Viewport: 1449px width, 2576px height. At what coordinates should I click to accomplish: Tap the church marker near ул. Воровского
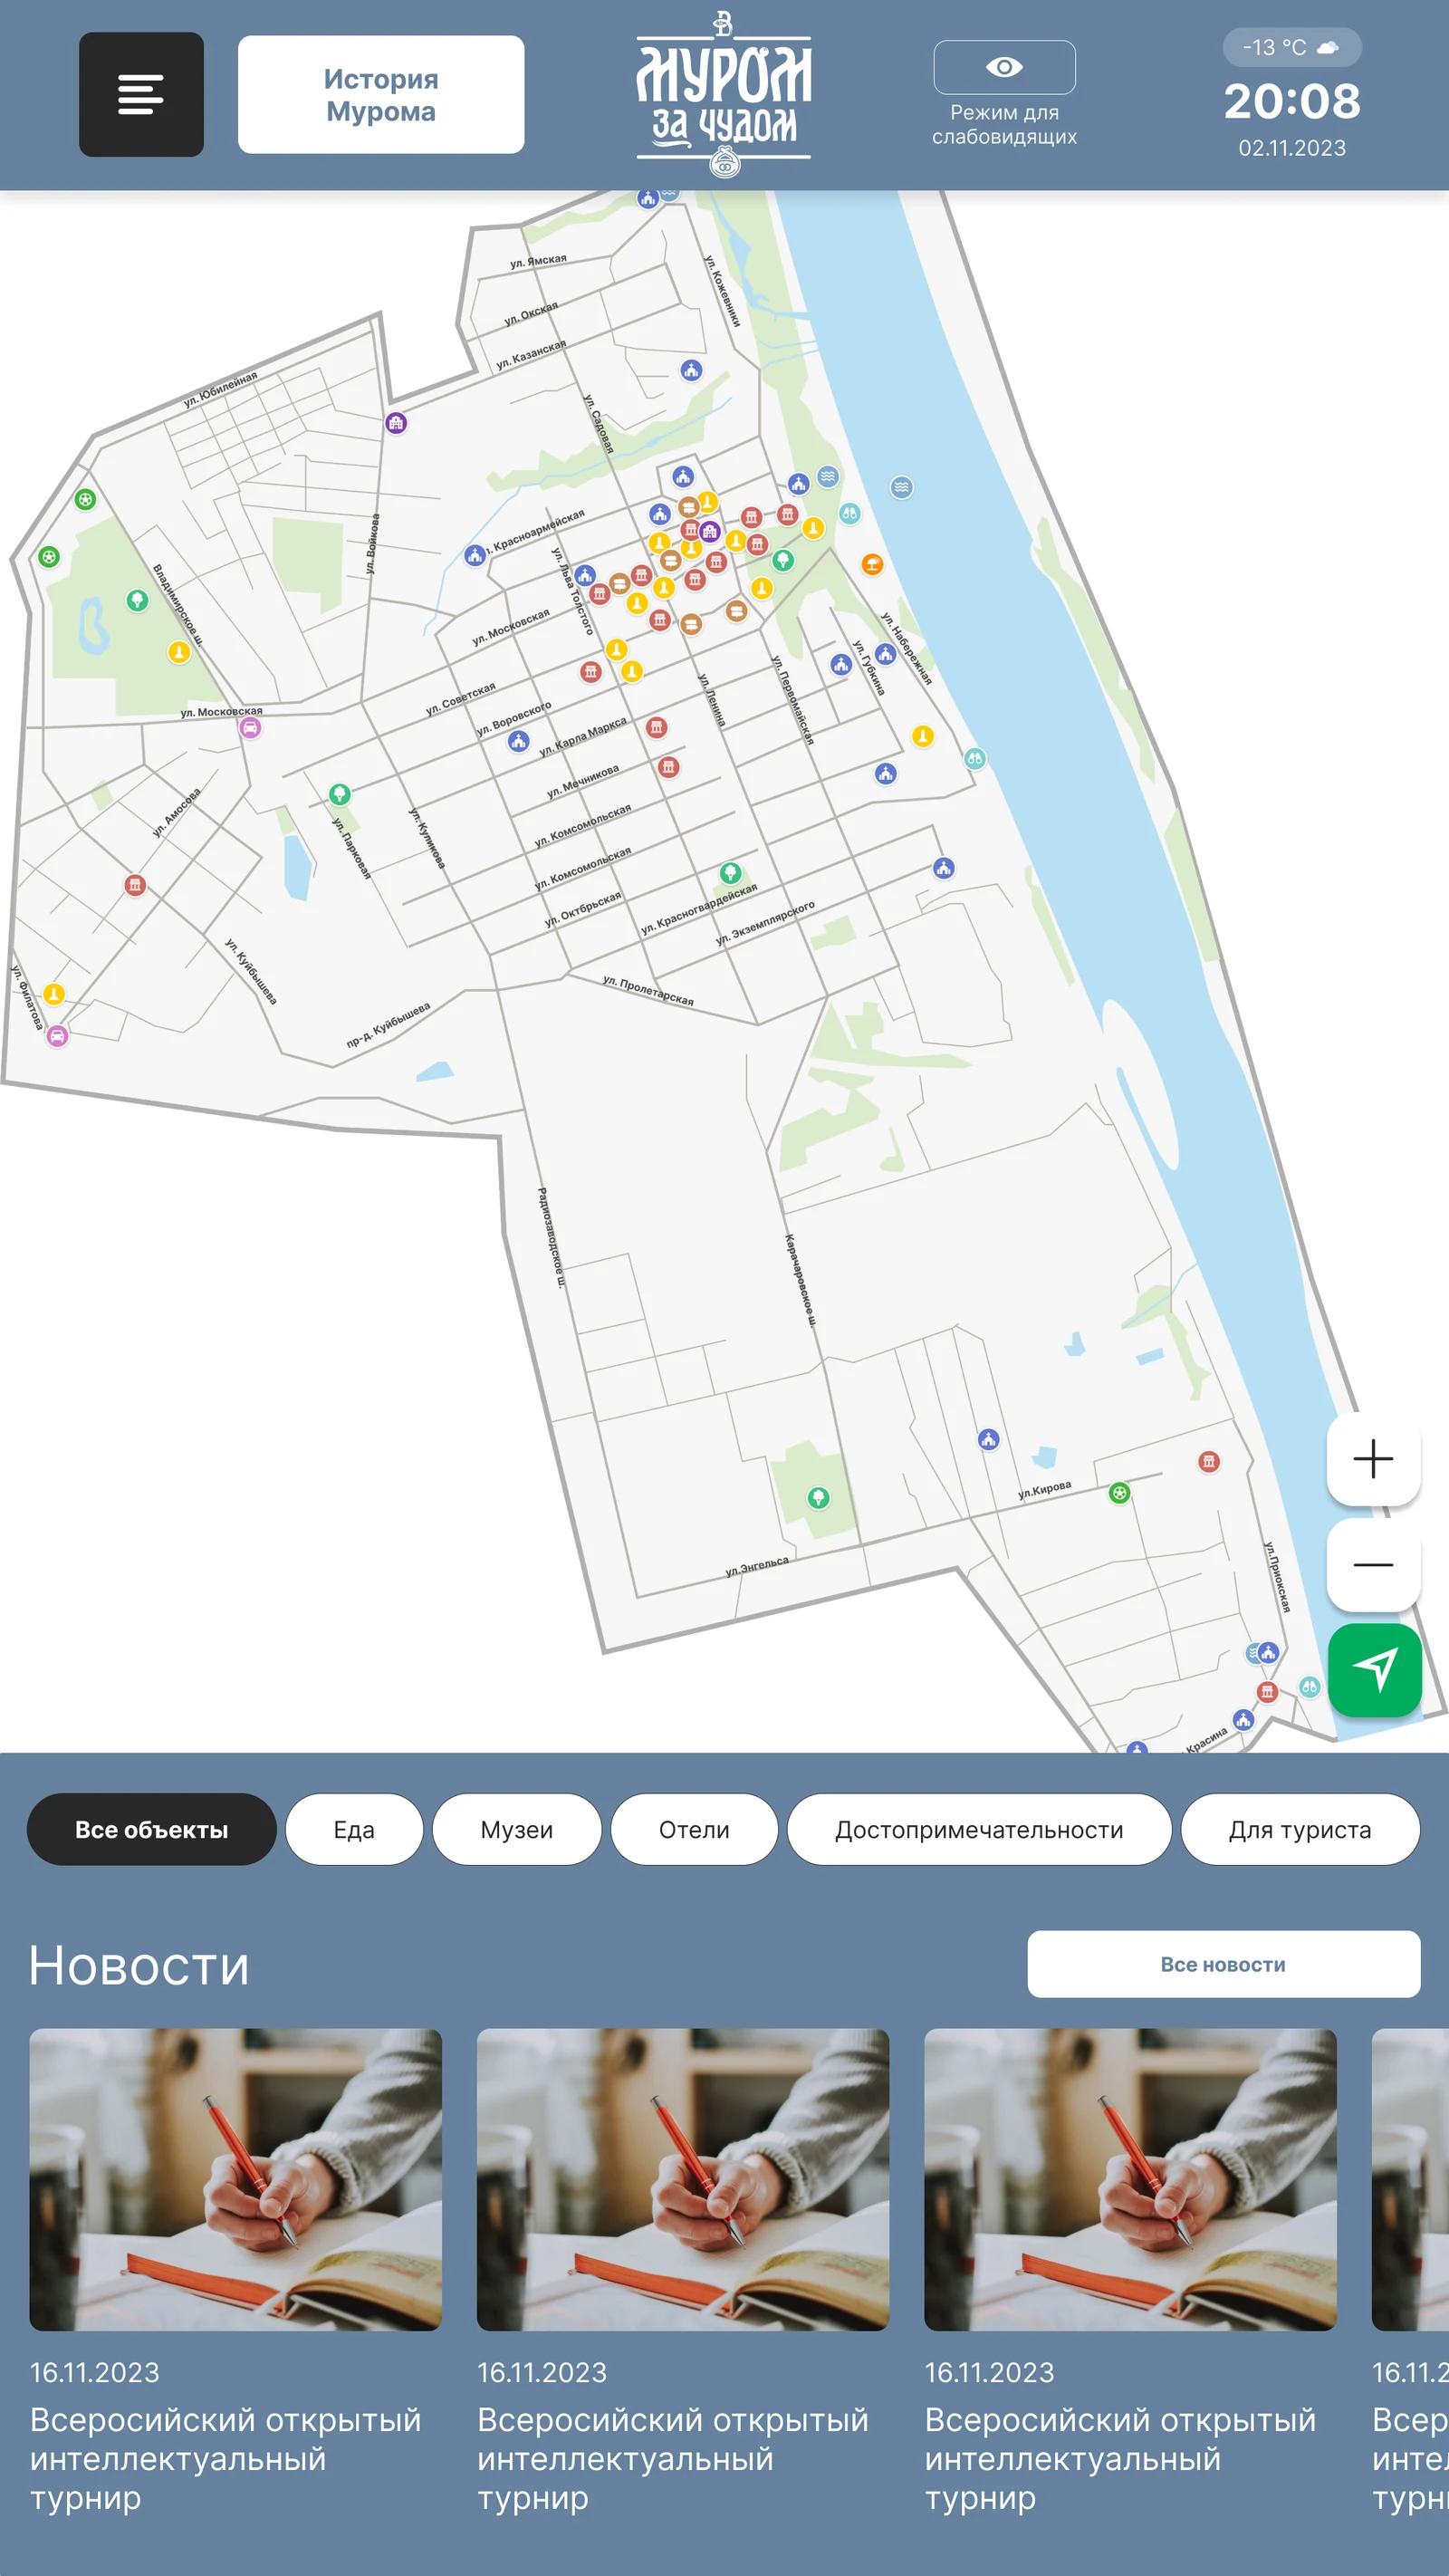pos(518,741)
